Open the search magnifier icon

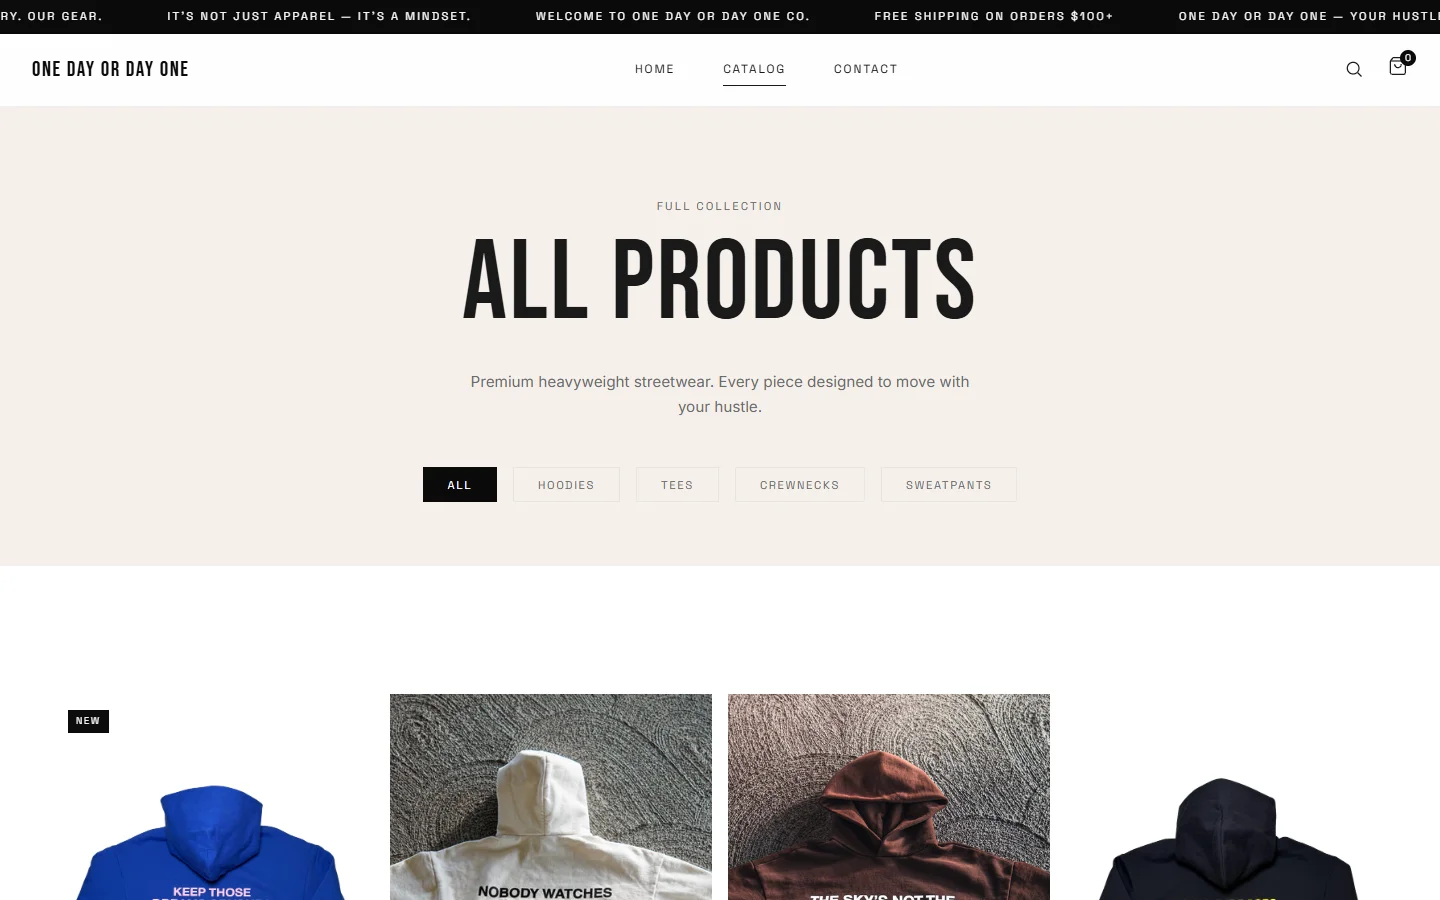[1354, 69]
